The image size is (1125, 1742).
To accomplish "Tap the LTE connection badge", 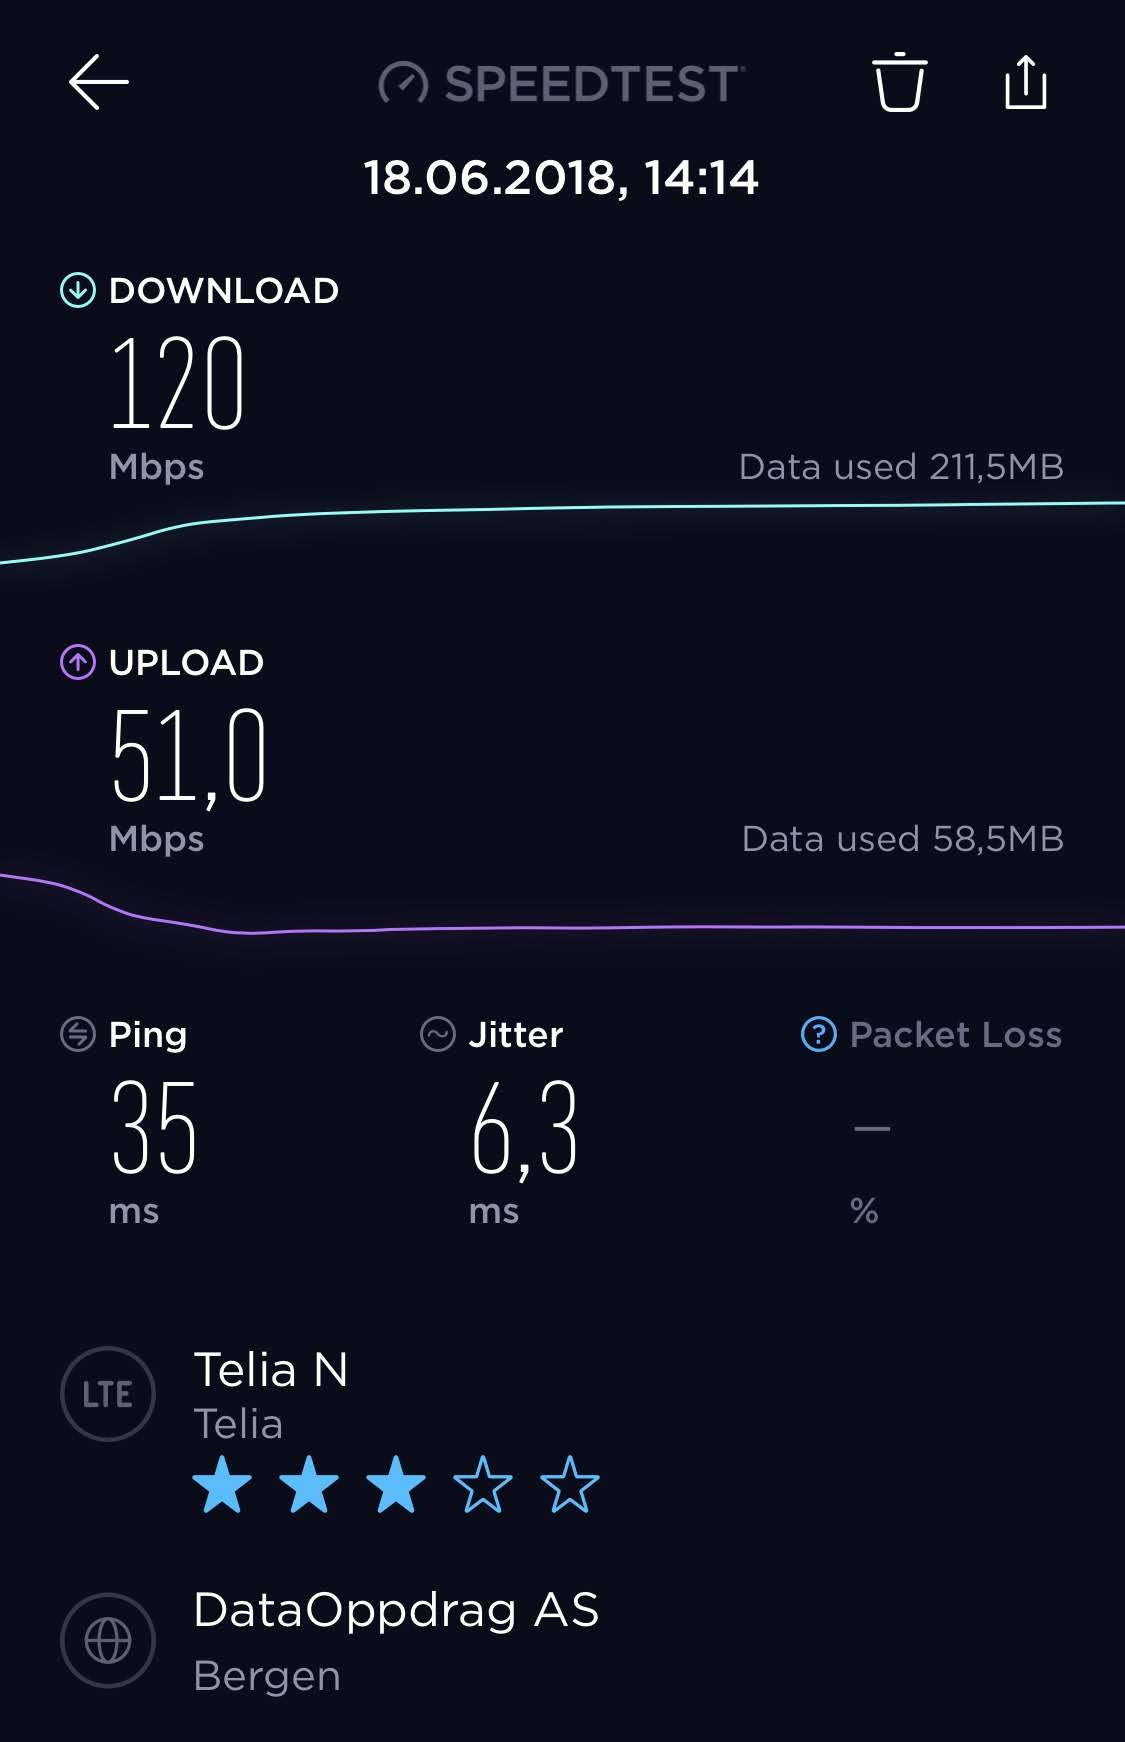I will (108, 1394).
